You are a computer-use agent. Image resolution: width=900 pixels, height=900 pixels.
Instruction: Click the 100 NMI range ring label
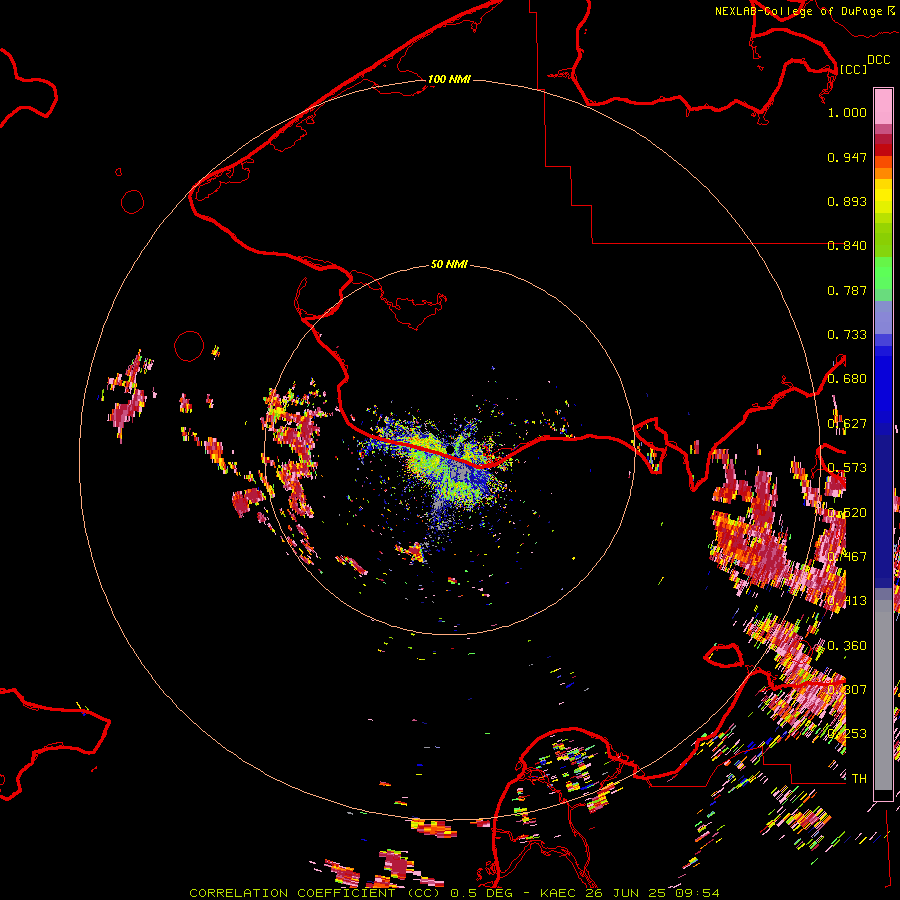[449, 79]
